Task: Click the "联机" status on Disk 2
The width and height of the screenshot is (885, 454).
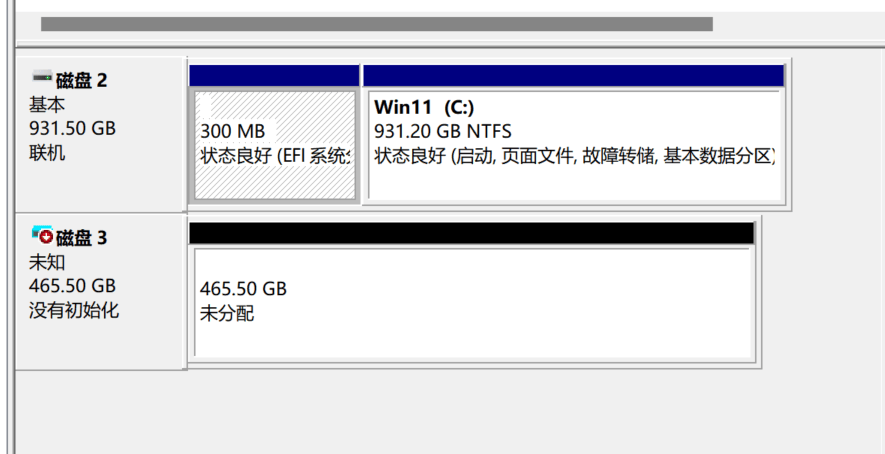Action: coord(48,153)
